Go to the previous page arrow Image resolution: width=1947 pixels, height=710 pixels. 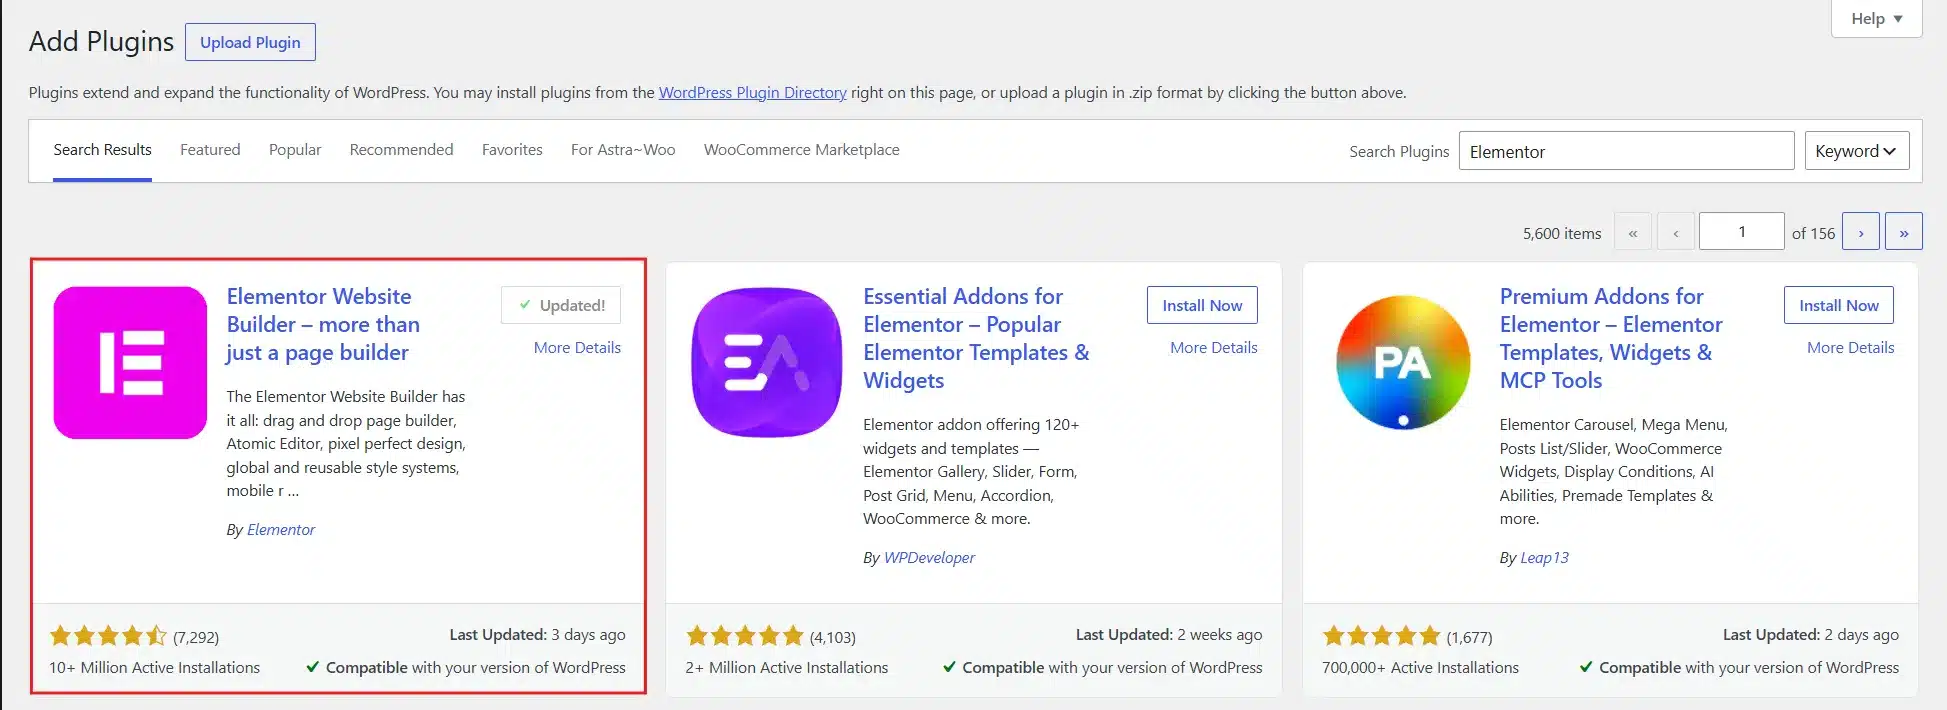[1676, 232]
